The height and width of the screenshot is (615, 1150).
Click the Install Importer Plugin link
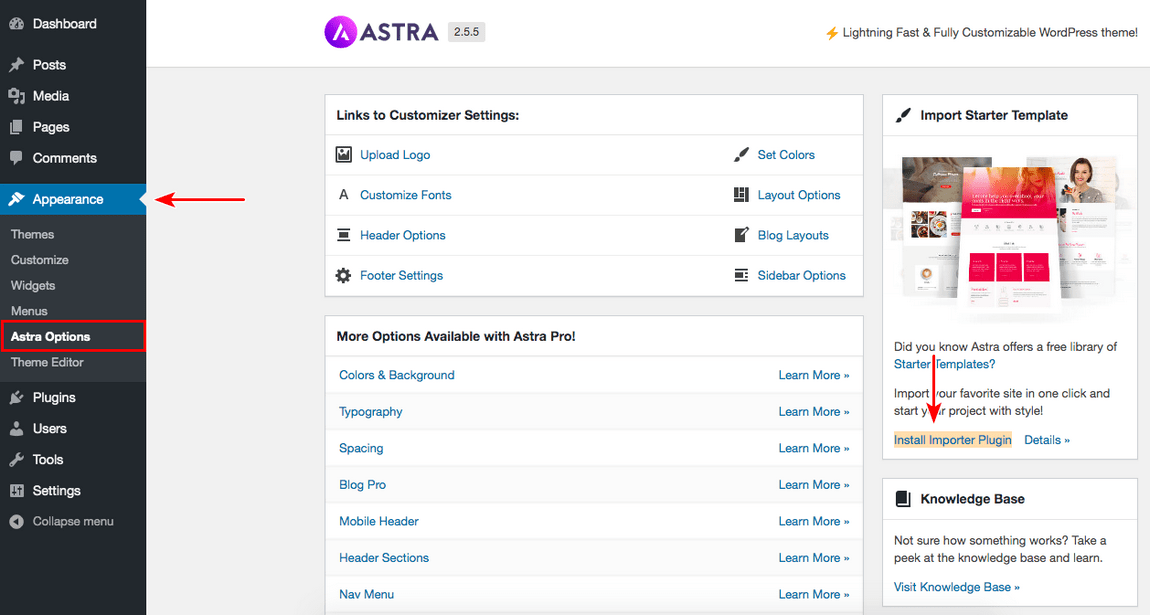tap(953, 440)
